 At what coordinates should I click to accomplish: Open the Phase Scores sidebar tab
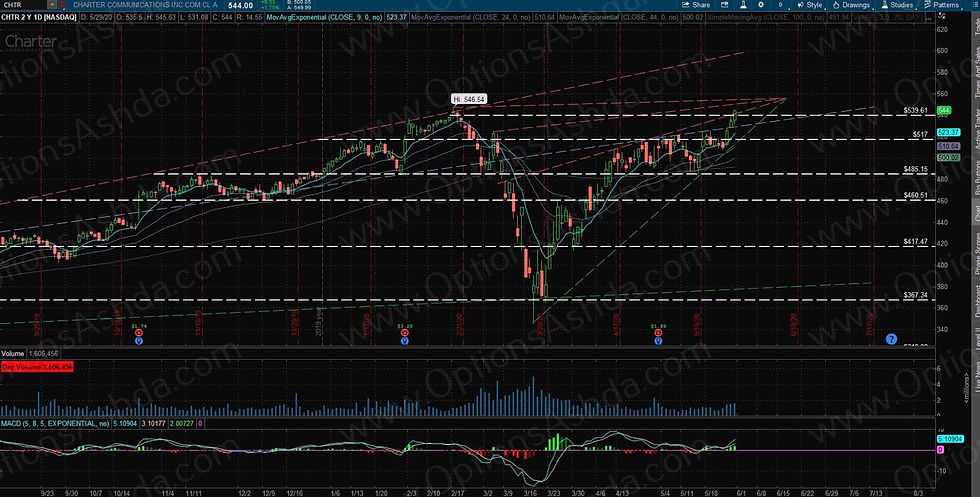976,254
